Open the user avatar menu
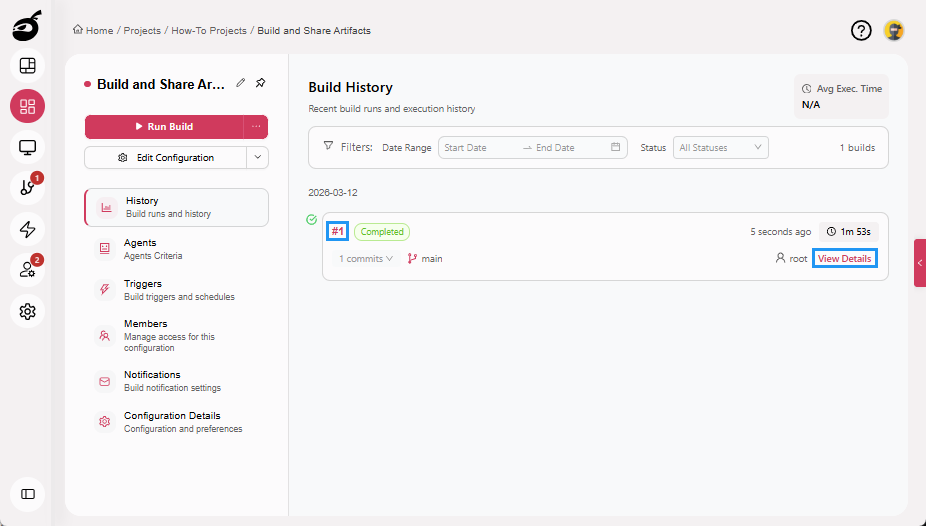 pos(894,30)
